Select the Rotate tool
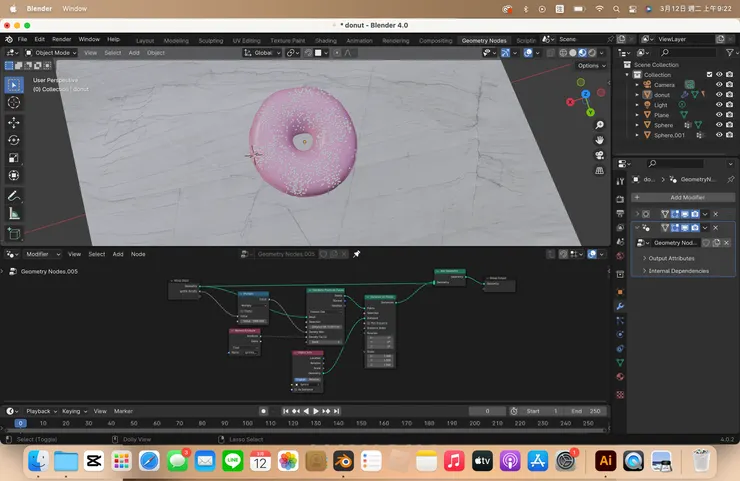Screen dimensions: 740x481 pyautogui.click(x=14, y=140)
